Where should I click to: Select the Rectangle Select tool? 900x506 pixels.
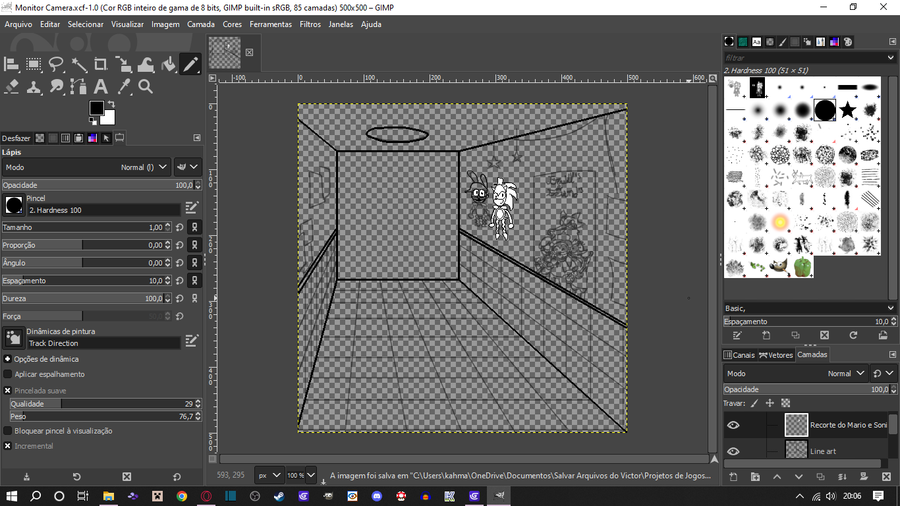pyautogui.click(x=34, y=64)
